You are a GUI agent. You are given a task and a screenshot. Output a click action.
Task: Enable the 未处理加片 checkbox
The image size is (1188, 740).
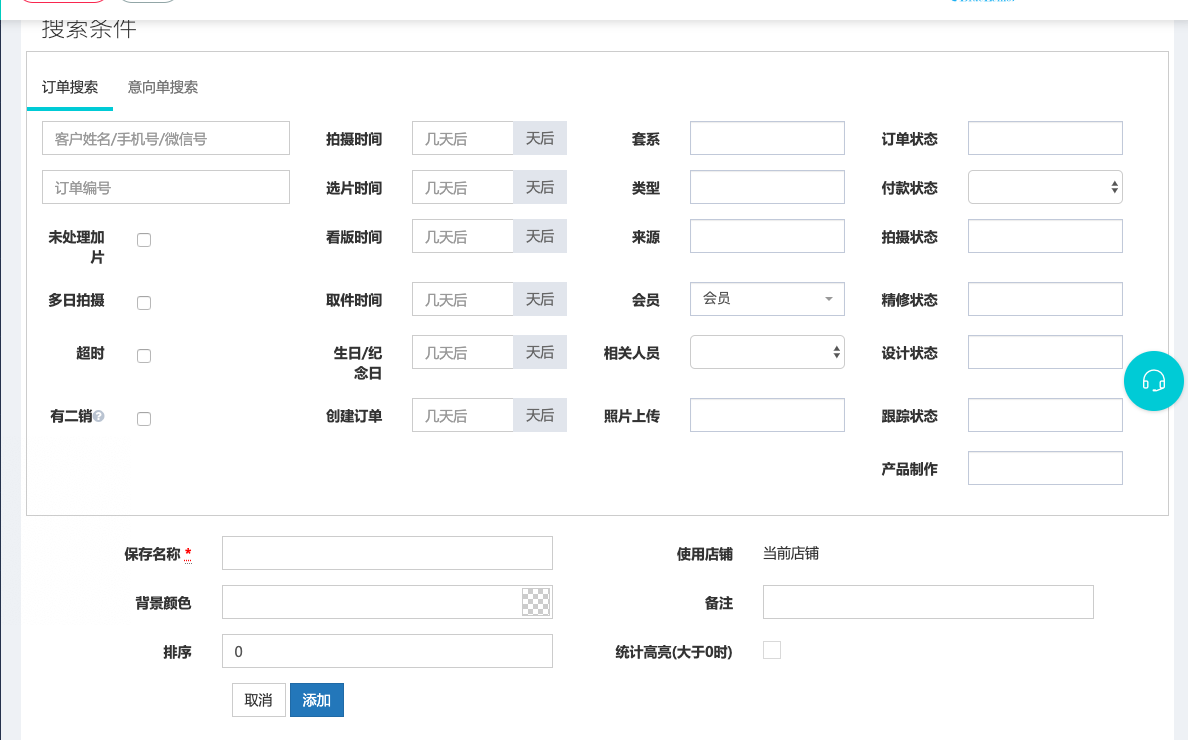tap(144, 240)
